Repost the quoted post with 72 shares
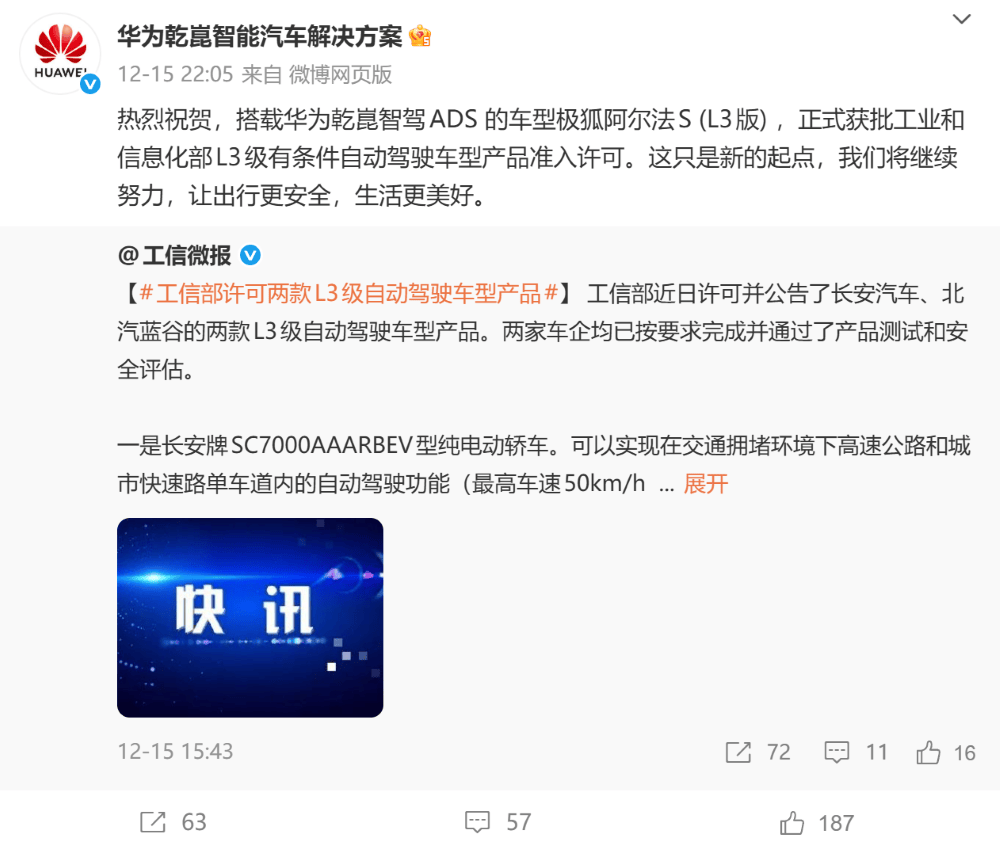Viewport: 1000px width, 846px height. [x=758, y=752]
